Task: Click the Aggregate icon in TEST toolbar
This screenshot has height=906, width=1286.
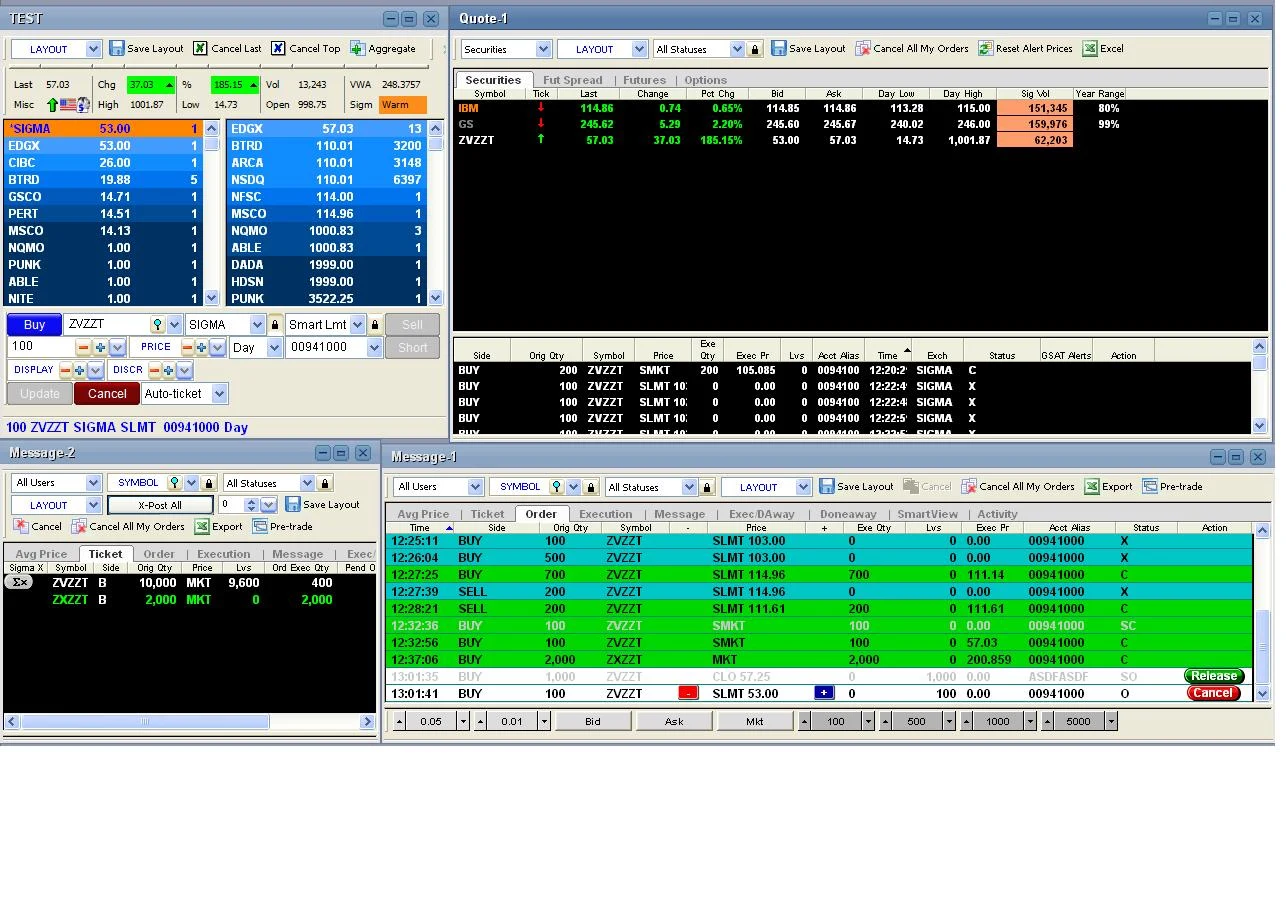Action: pos(357,48)
